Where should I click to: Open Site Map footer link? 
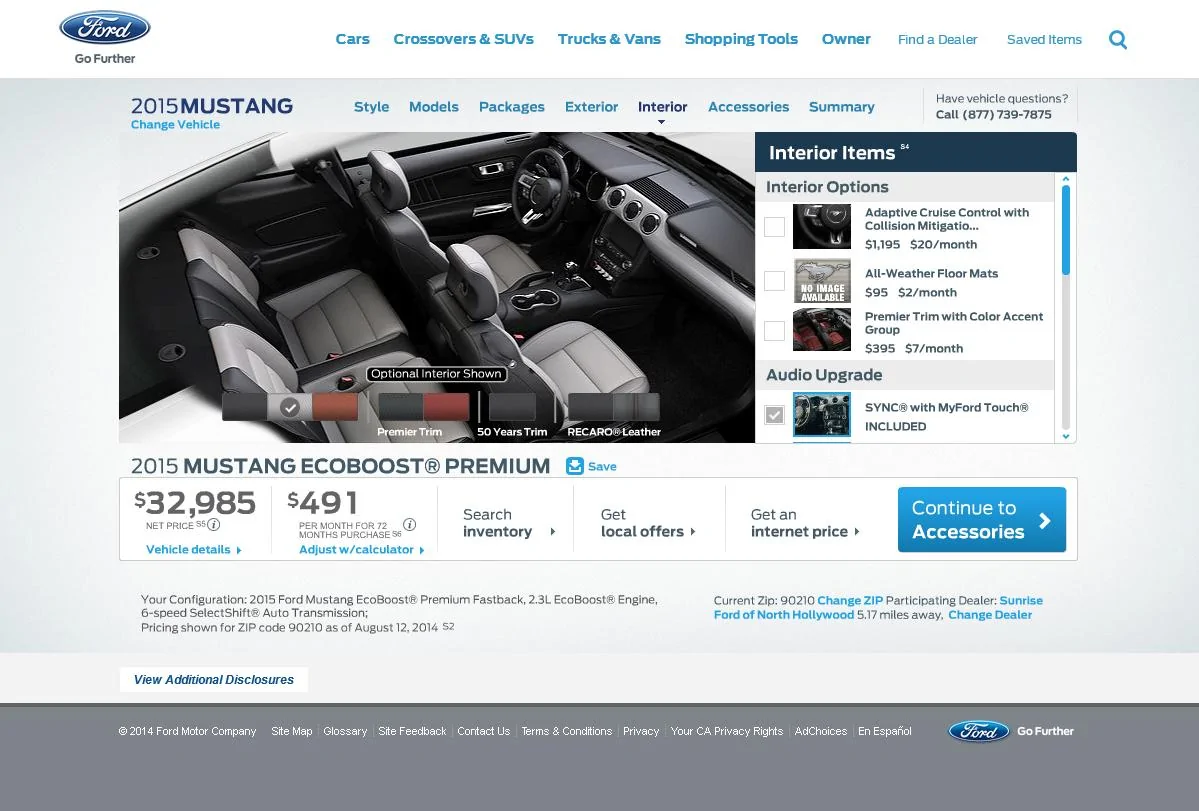(x=291, y=732)
